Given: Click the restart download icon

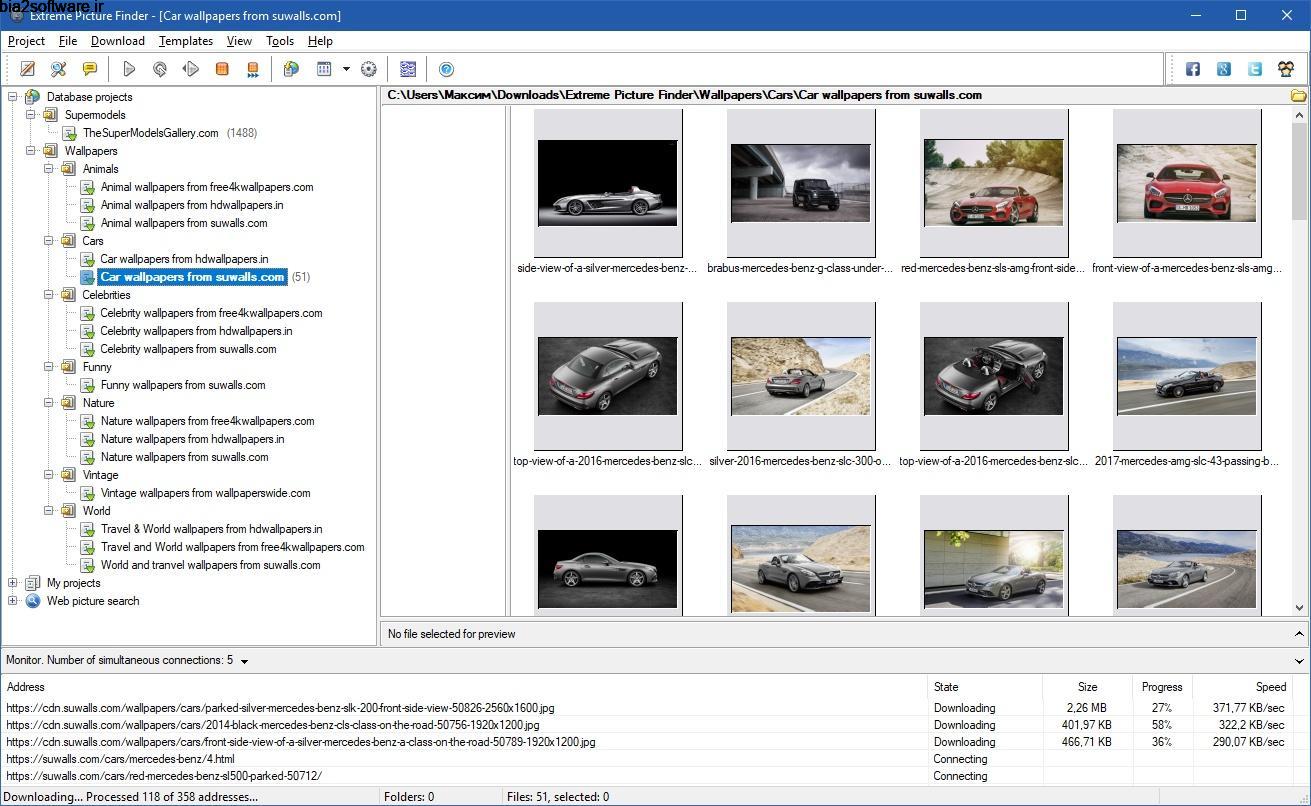Looking at the screenshot, I should point(158,68).
